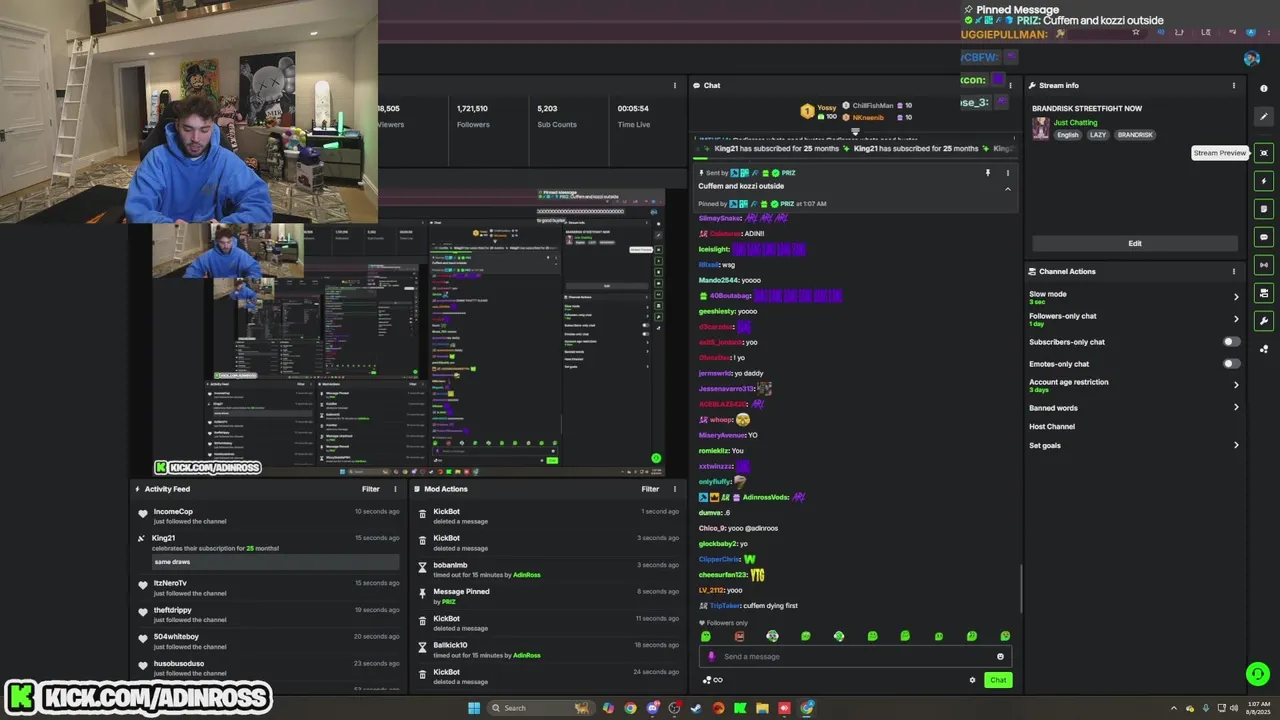
Task: Click the green circular help button
Action: tap(1258, 674)
